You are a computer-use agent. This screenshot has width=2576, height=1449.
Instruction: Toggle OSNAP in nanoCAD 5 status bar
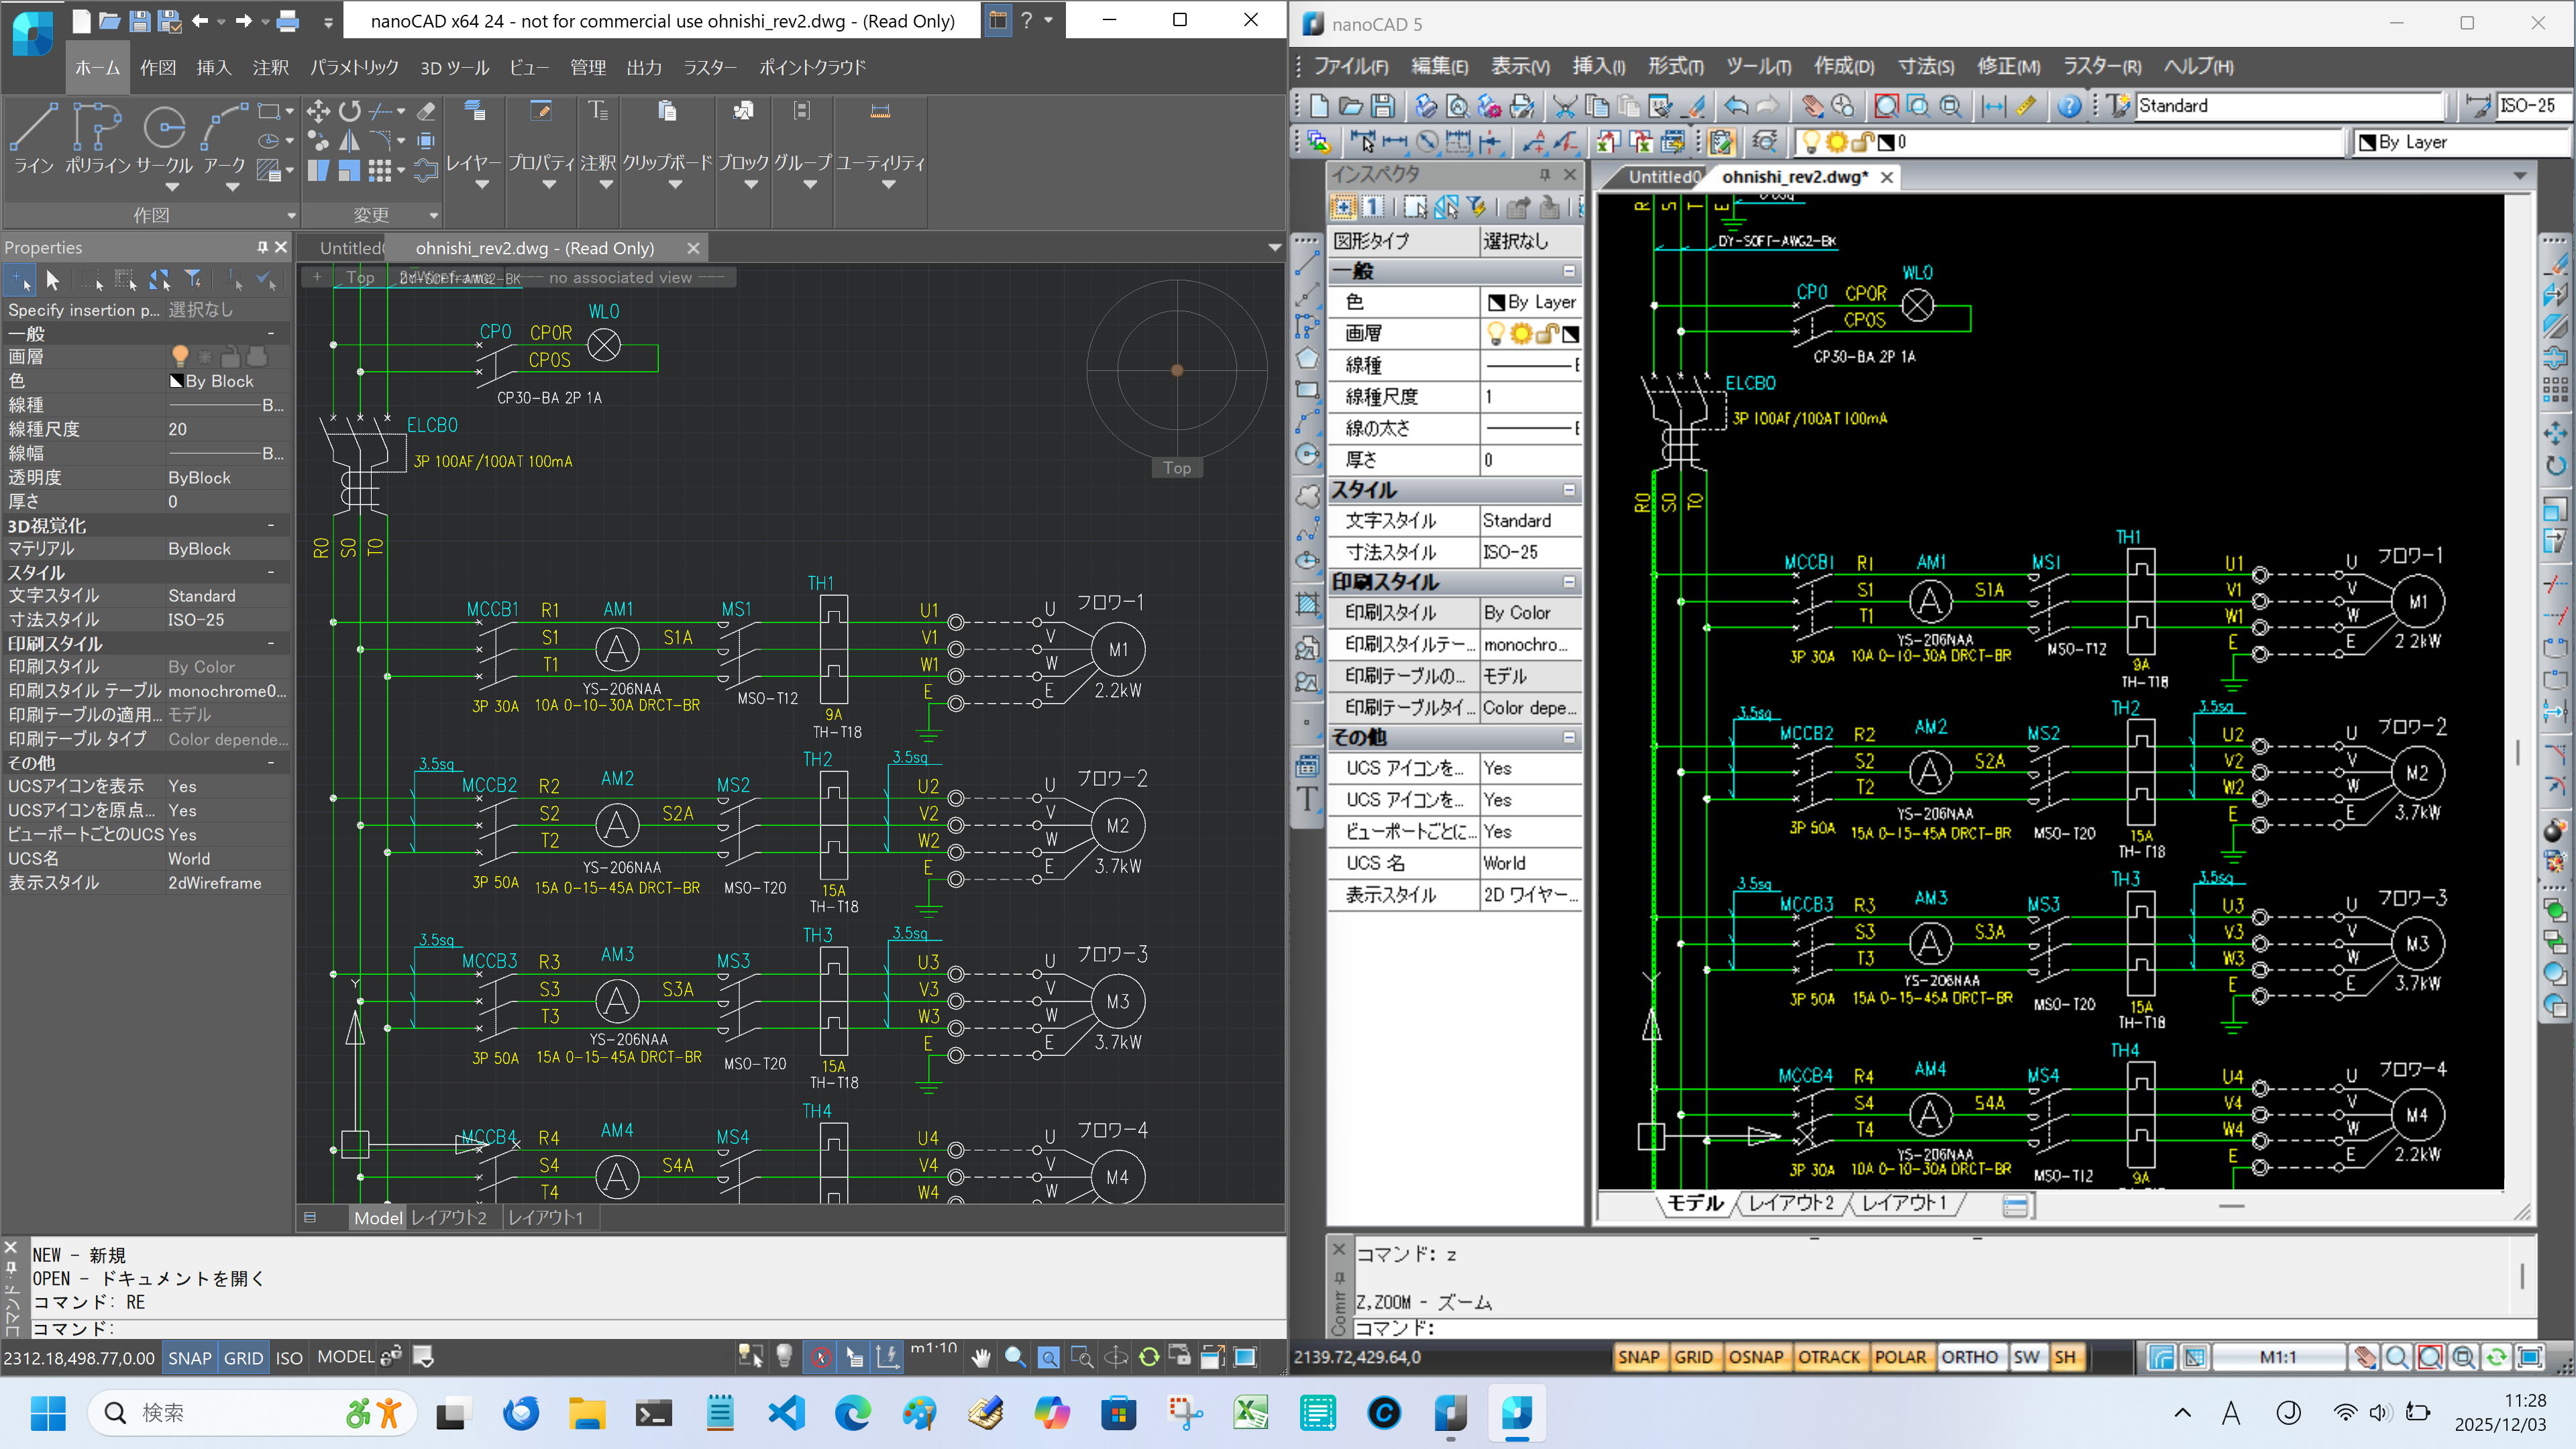point(1756,1357)
